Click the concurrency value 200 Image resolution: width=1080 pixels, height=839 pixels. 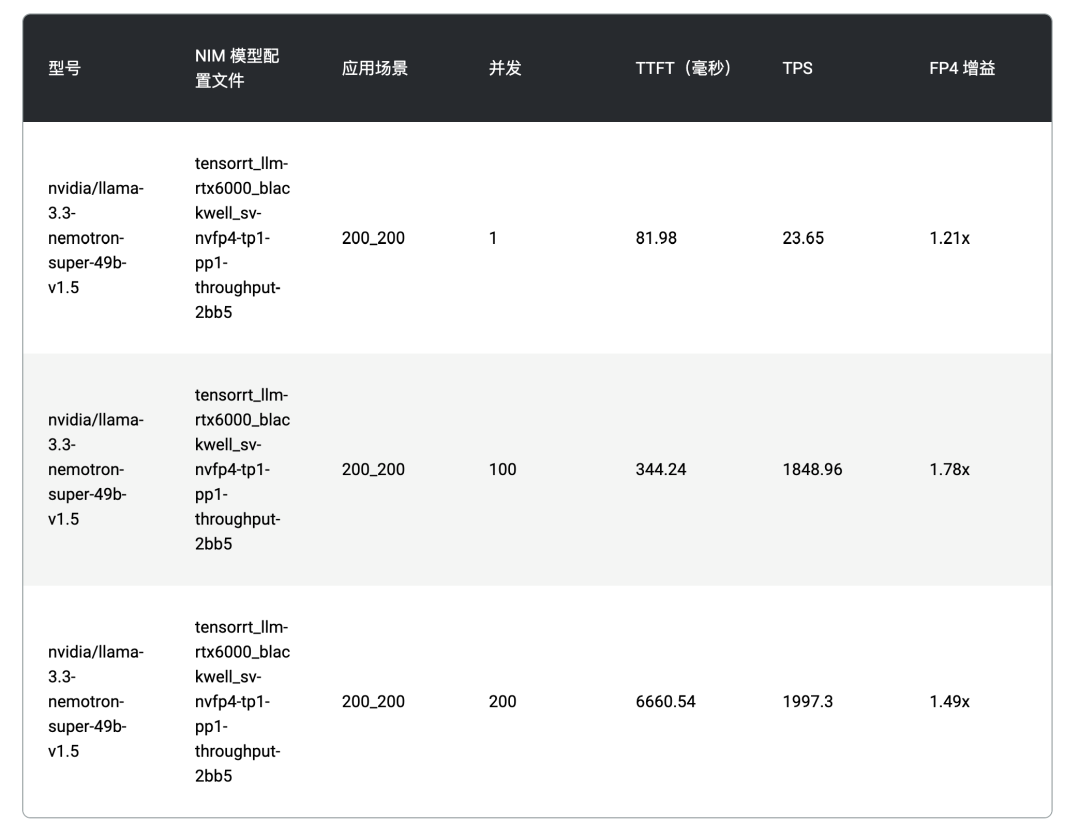(502, 702)
